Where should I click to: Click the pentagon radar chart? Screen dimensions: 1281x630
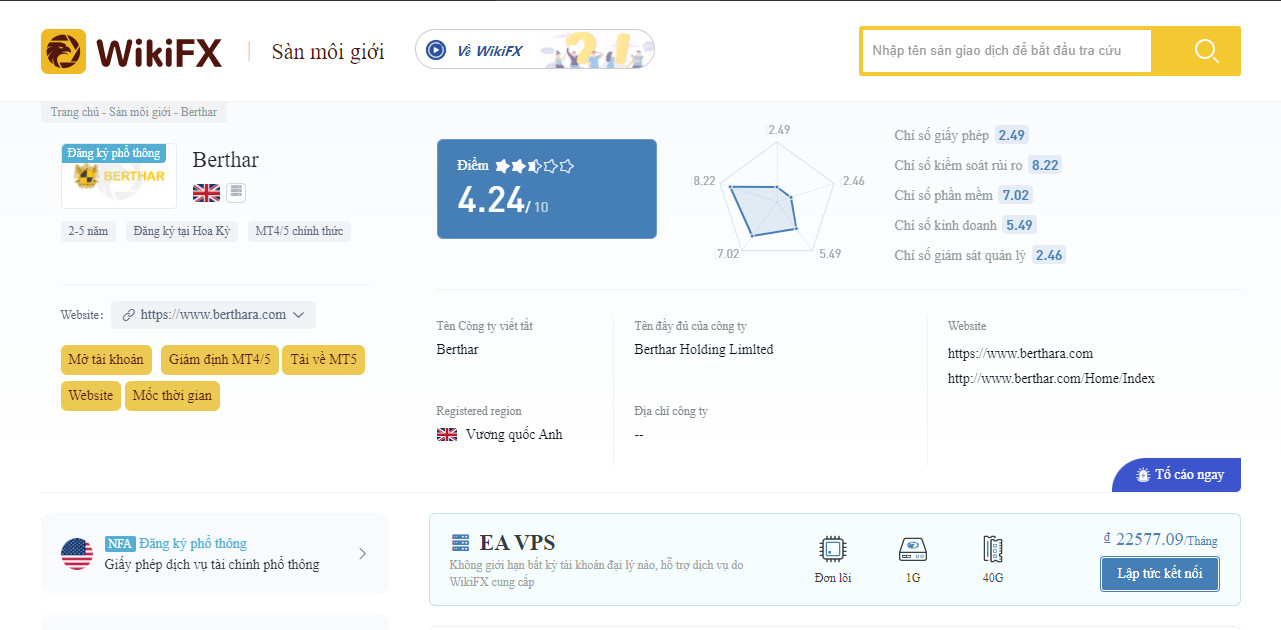pos(777,195)
